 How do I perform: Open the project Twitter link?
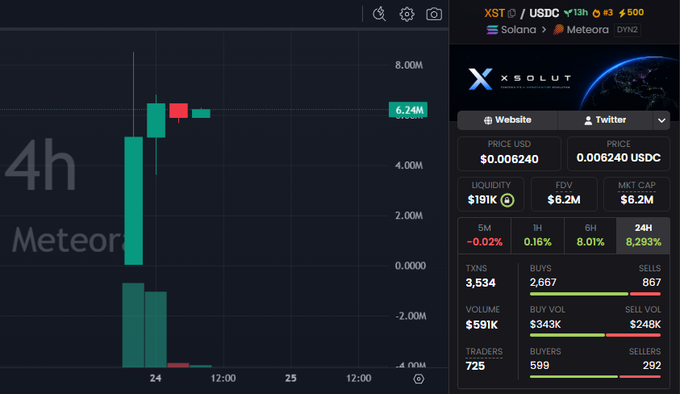coord(605,120)
